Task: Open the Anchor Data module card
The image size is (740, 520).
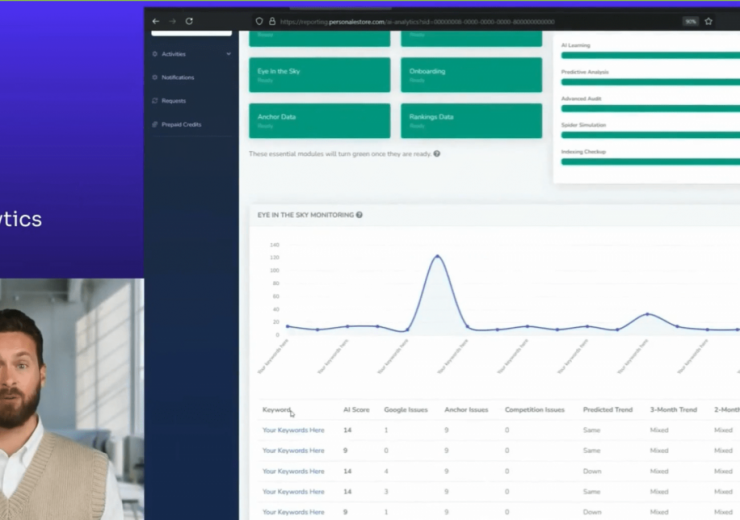Action: (320, 121)
